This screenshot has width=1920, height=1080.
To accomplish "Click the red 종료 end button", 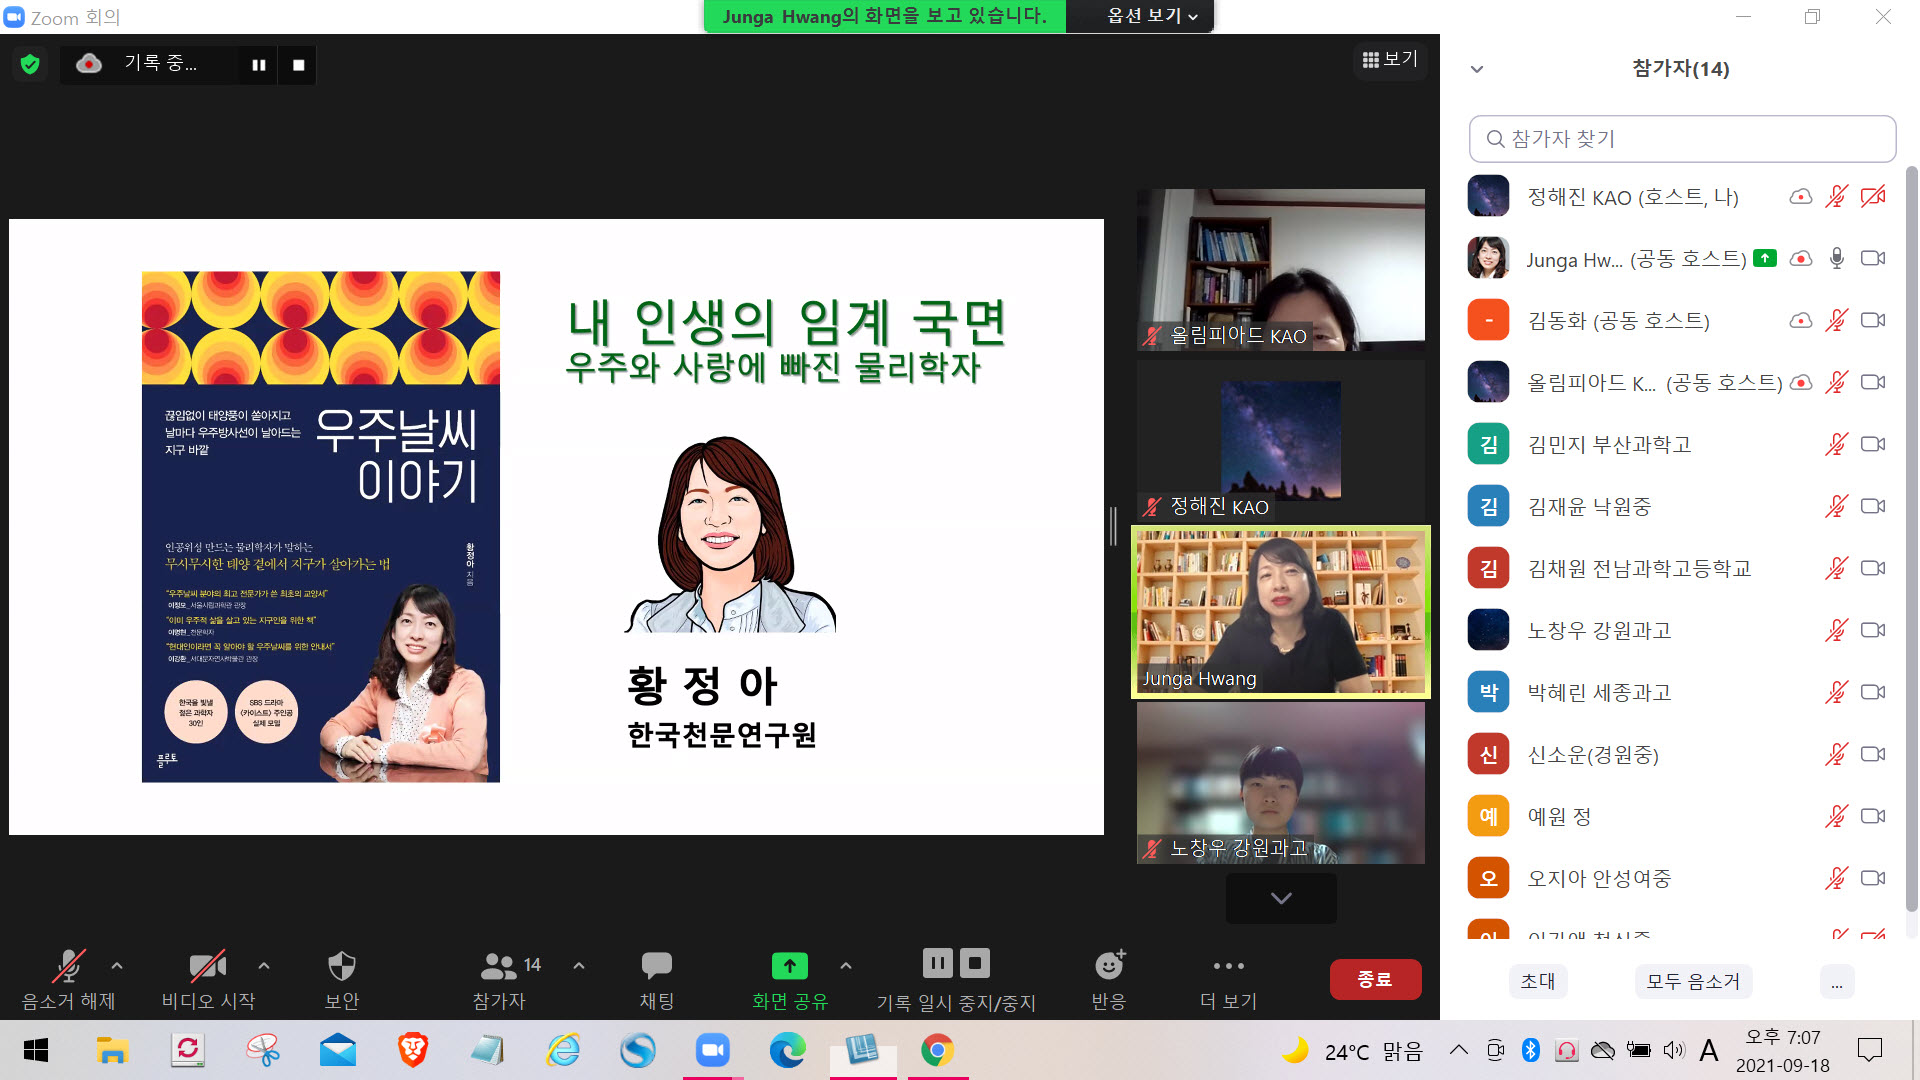I will click(x=1375, y=979).
